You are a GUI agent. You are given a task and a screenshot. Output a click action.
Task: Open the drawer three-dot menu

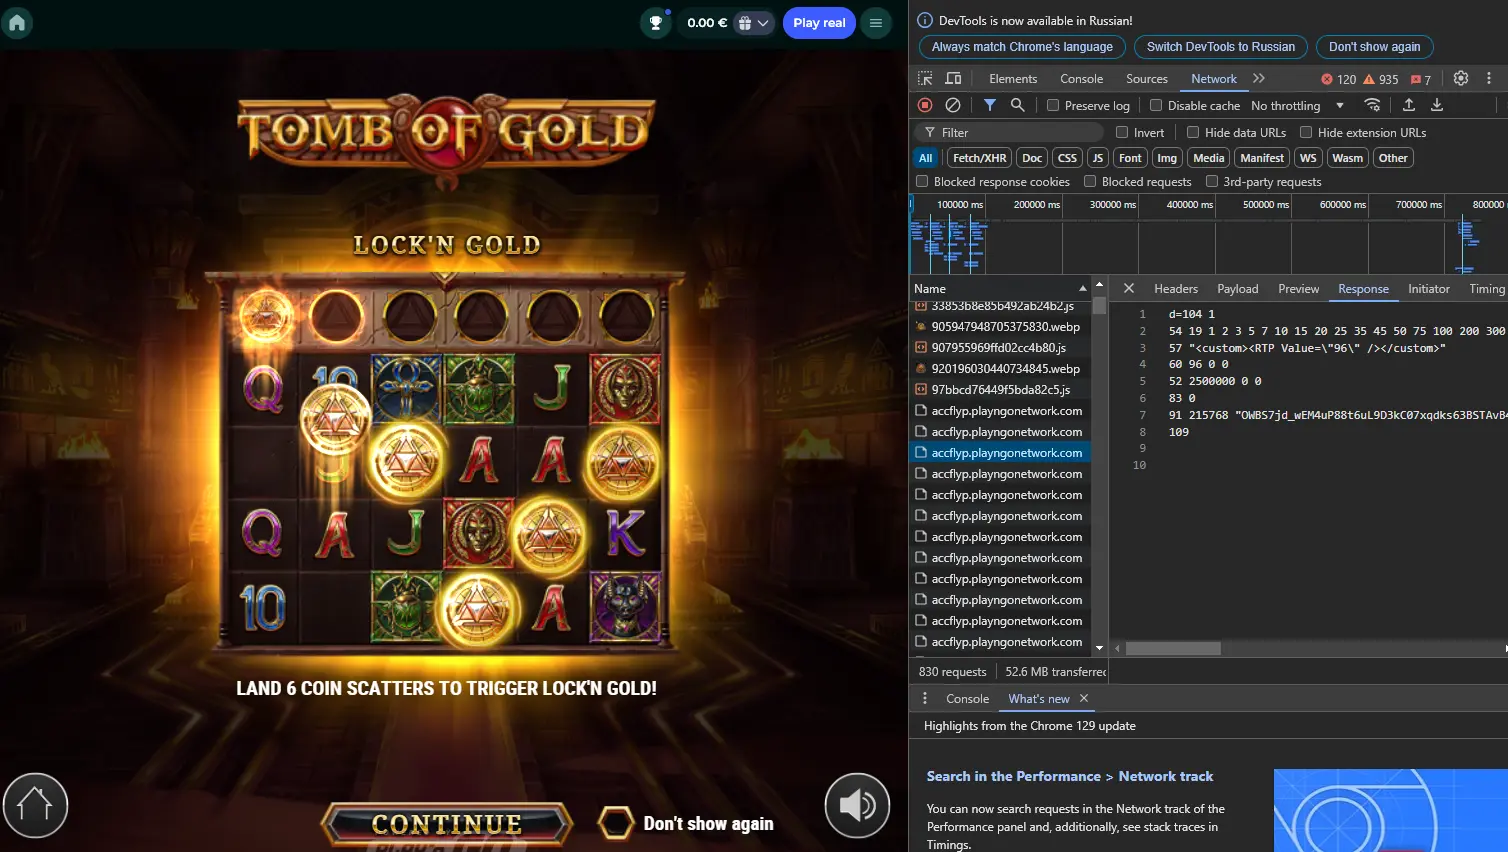pyautogui.click(x=925, y=698)
